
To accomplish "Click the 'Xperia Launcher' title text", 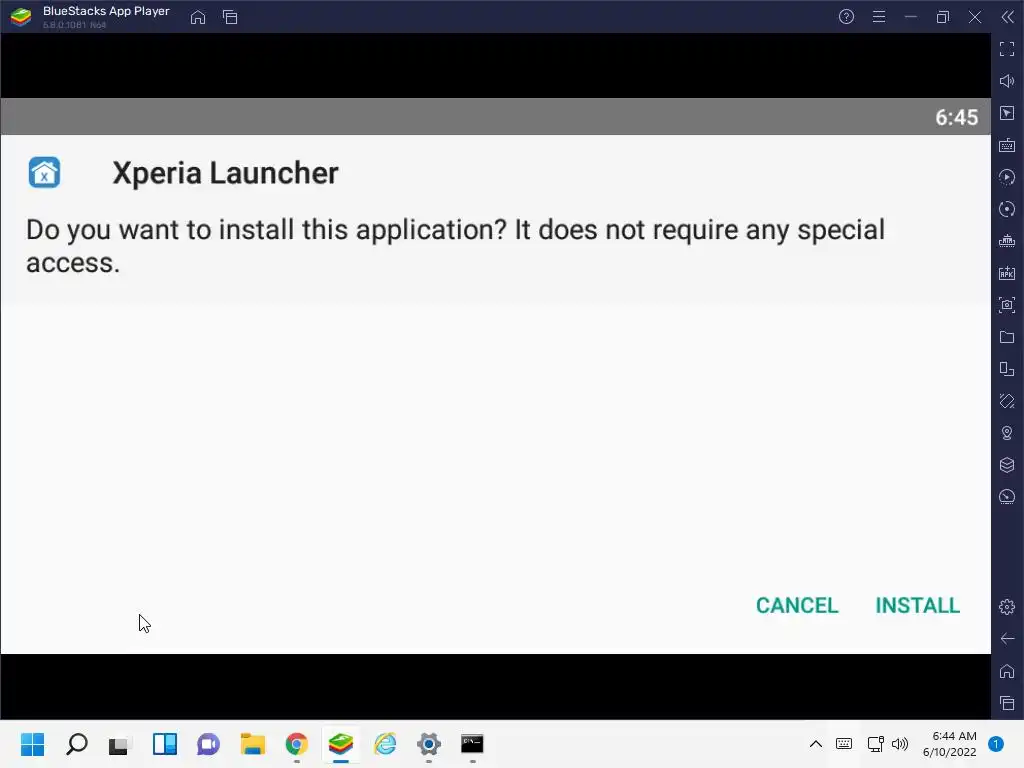I will coord(225,173).
